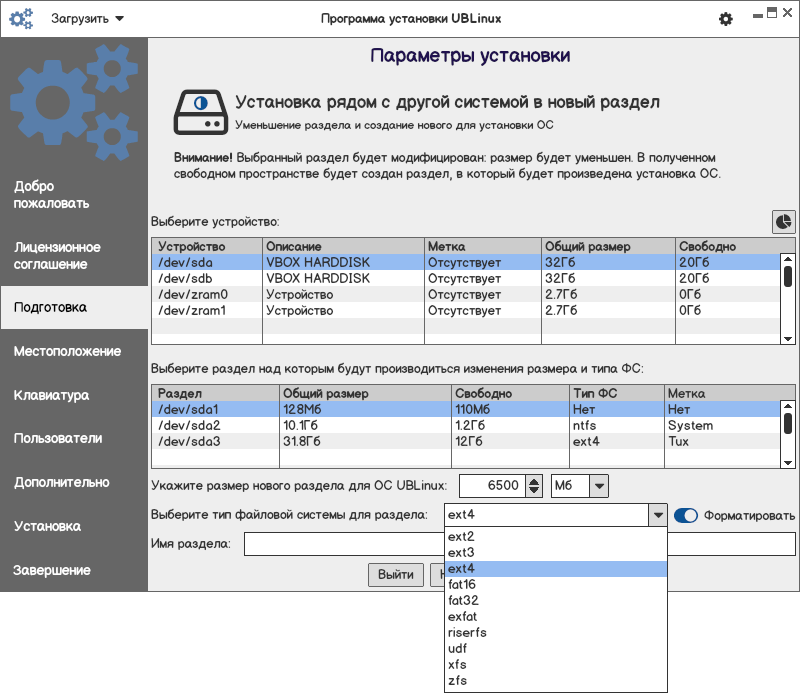Select zfs from the filesystem list
Viewport: 800px width, 694px height.
tap(556, 681)
